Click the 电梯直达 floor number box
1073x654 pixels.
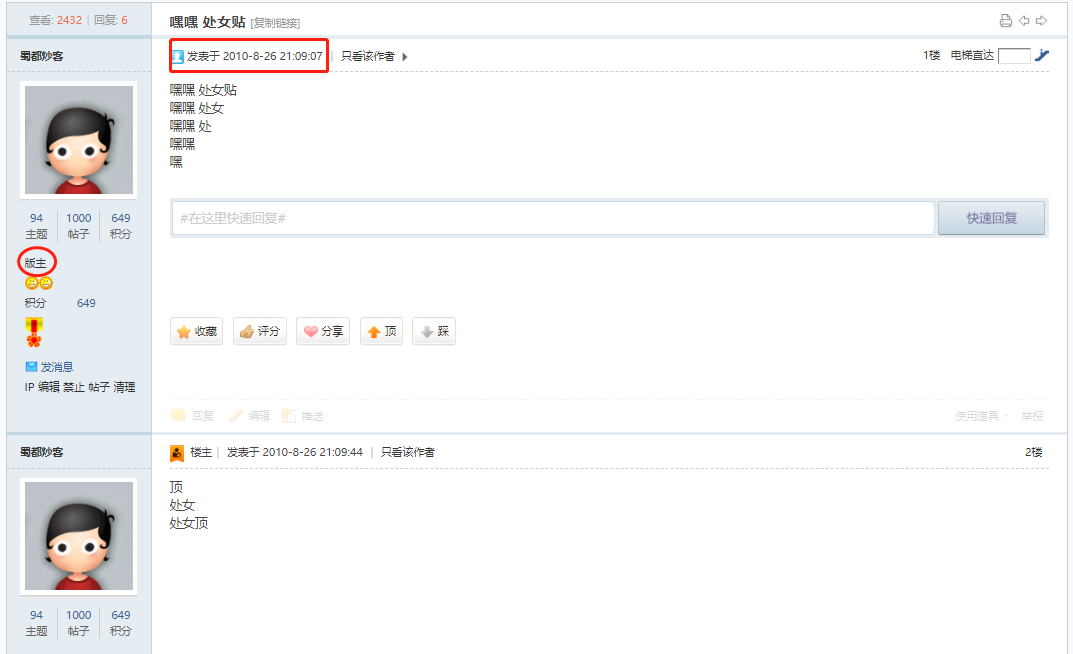click(1014, 55)
